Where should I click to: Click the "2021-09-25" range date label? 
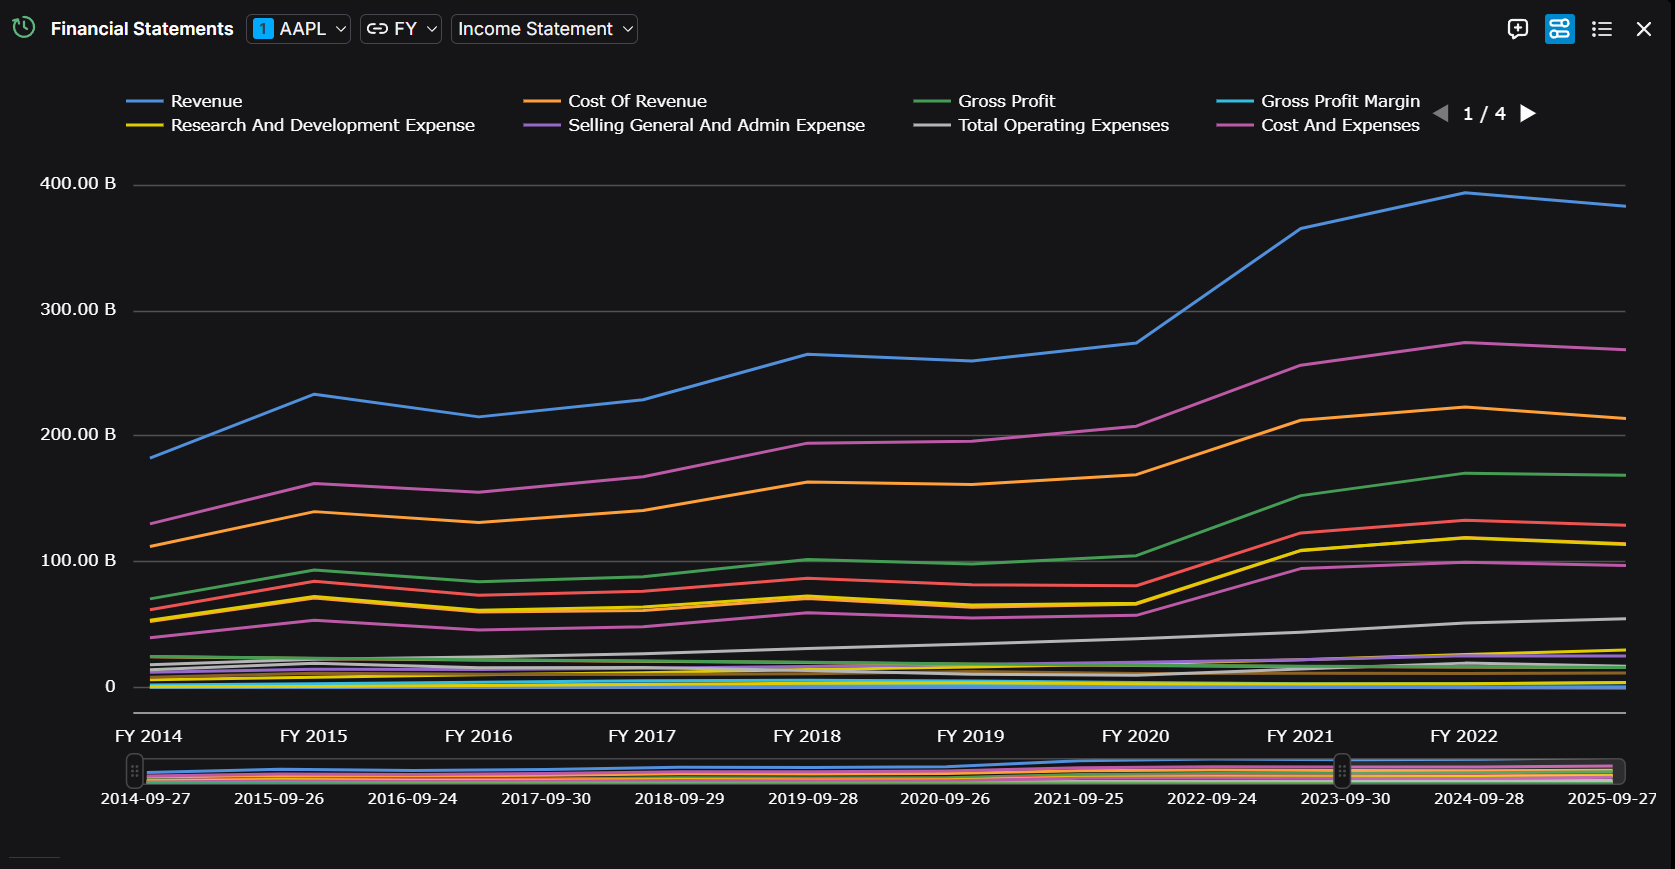1079,799
